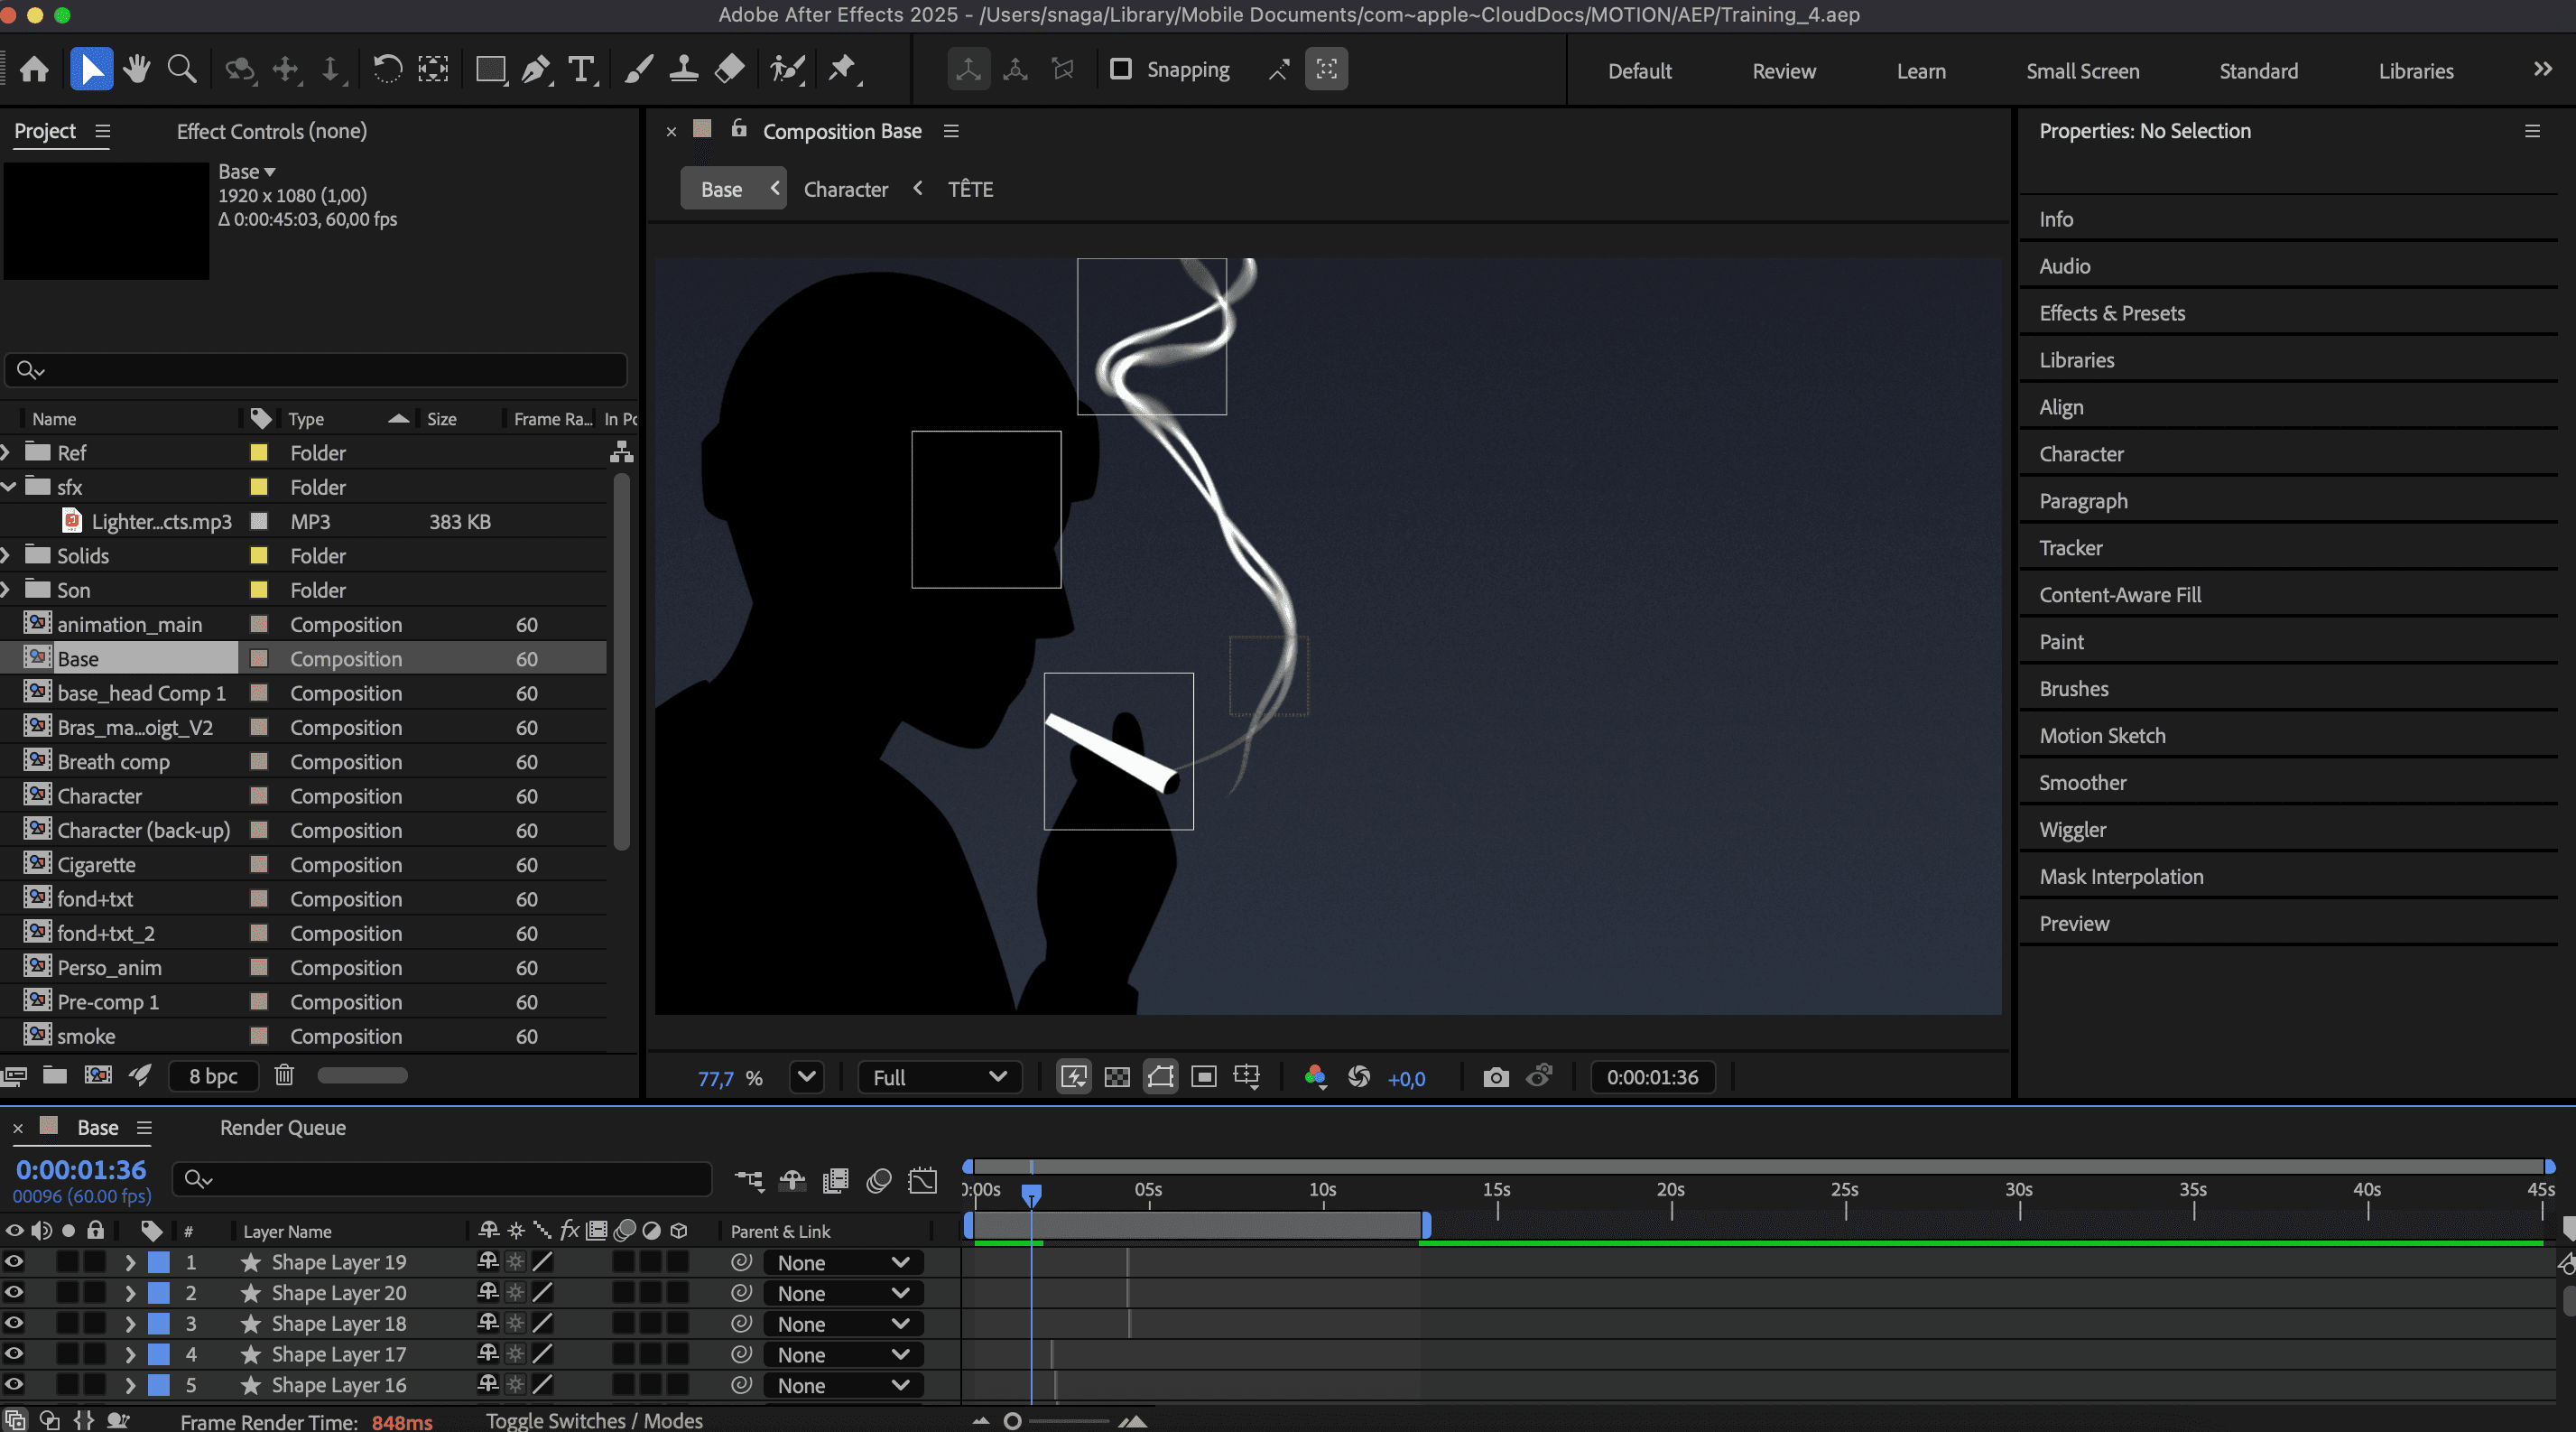Select the Puppet Pin tool

[842, 69]
